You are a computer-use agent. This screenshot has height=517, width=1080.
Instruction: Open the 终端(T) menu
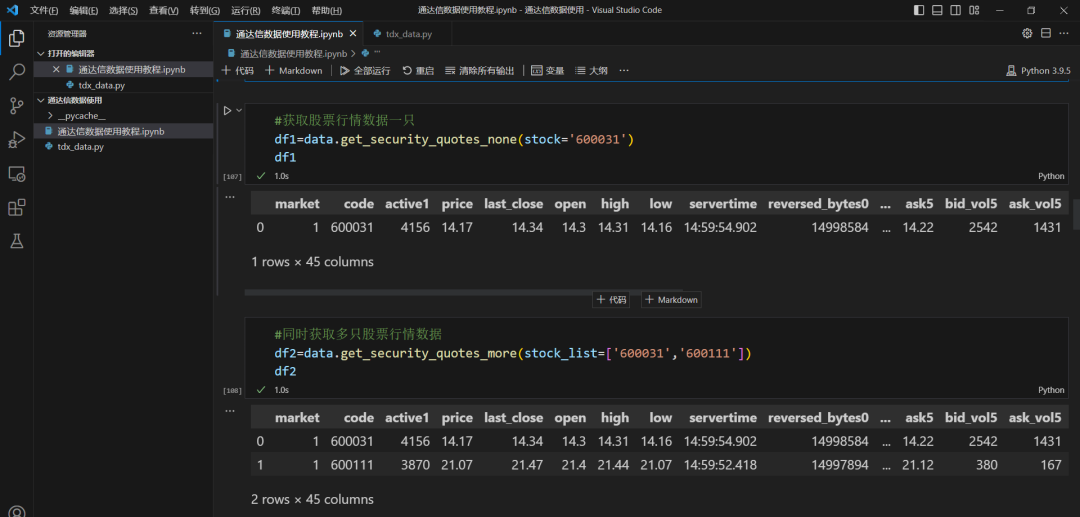click(286, 10)
